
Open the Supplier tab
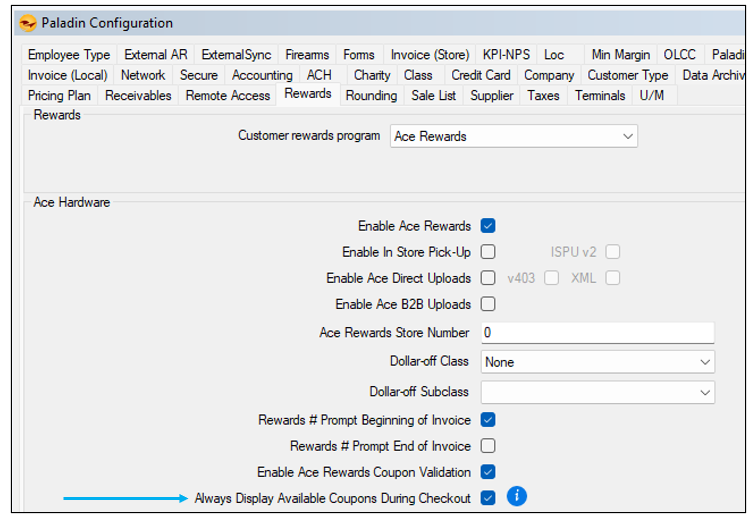[491, 96]
